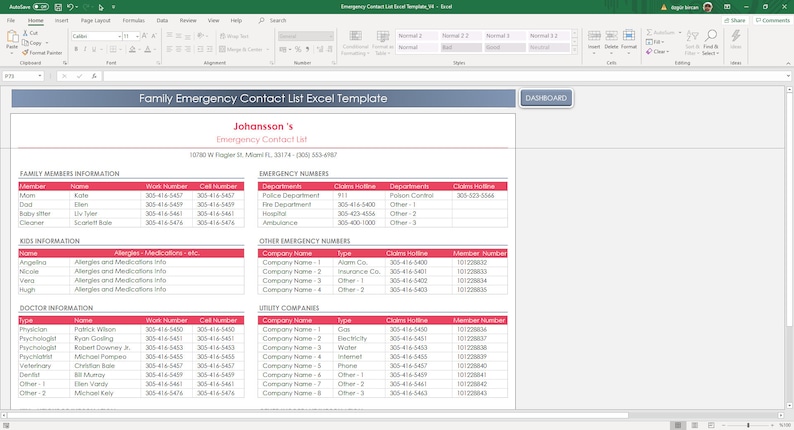Click the Save icon in the title bar

pyautogui.click(x=58, y=7)
